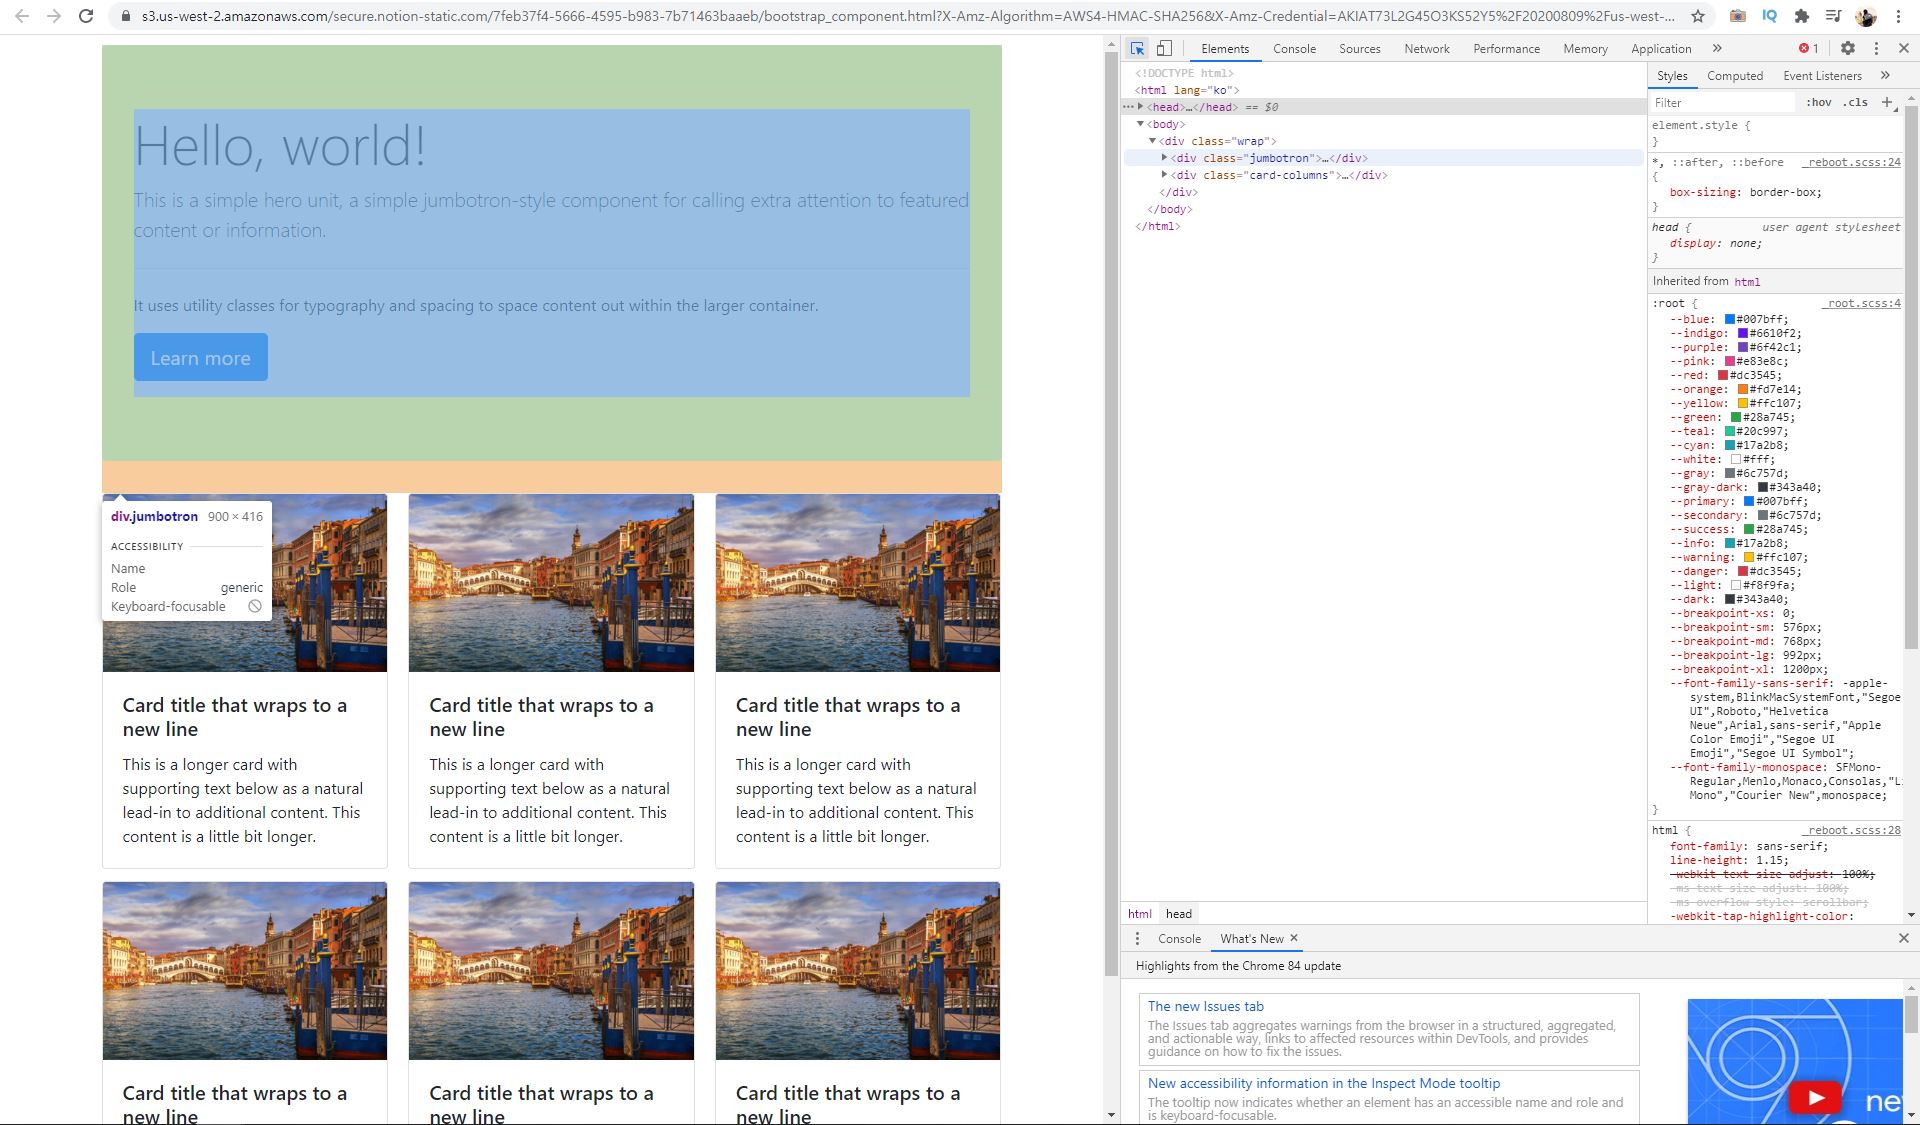
Task: Show more DevTools panel tabs
Action: (x=1717, y=48)
